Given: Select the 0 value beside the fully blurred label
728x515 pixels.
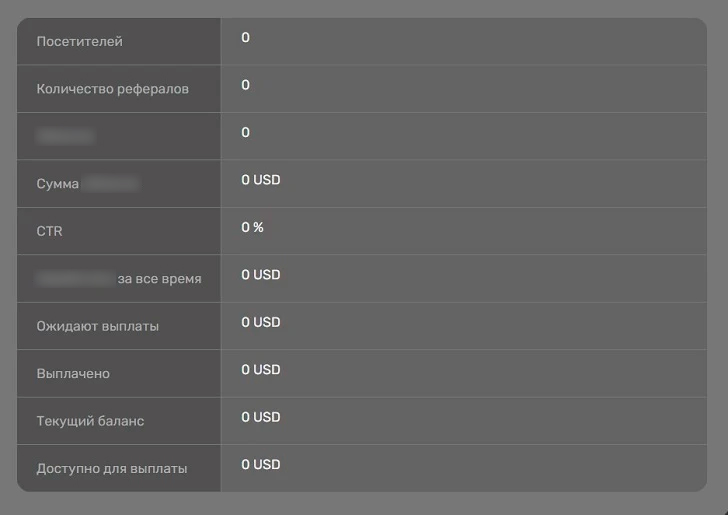Looking at the screenshot, I should pyautogui.click(x=246, y=133).
